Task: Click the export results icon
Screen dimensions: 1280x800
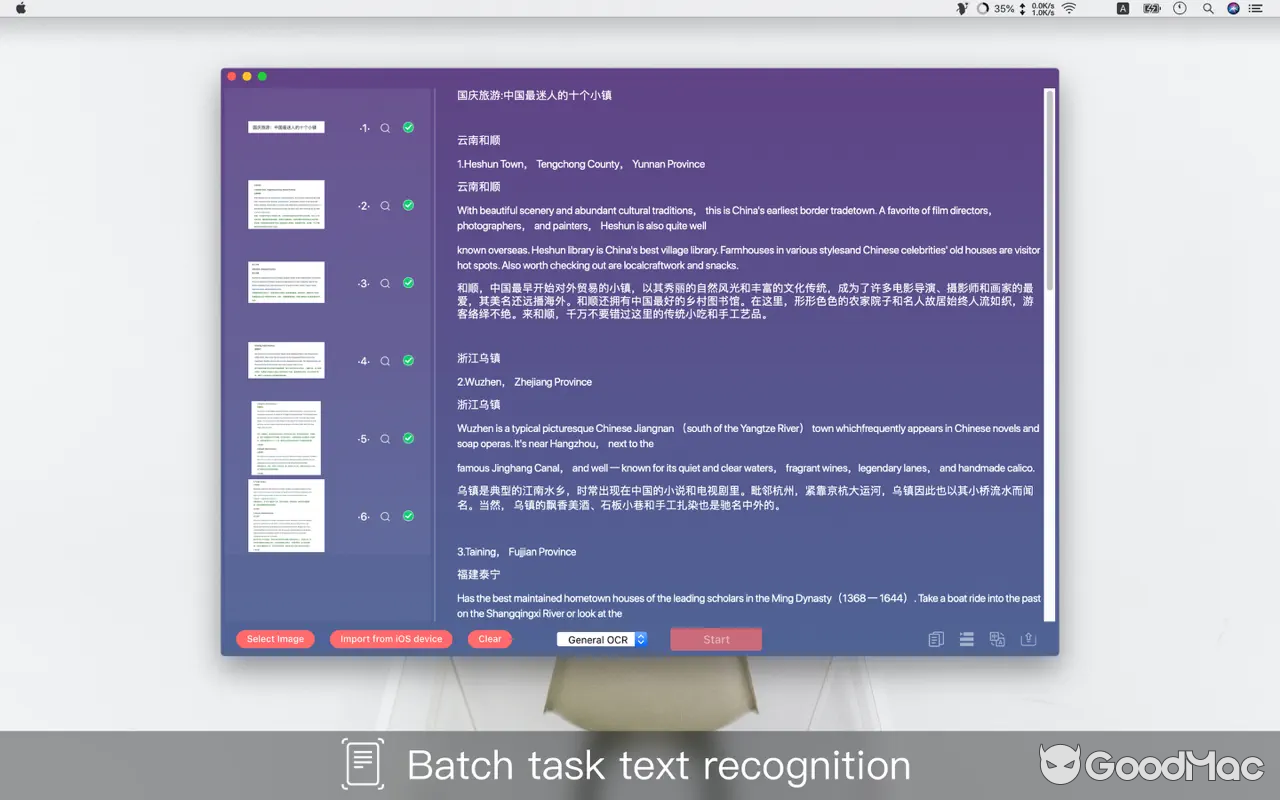Action: point(1028,638)
